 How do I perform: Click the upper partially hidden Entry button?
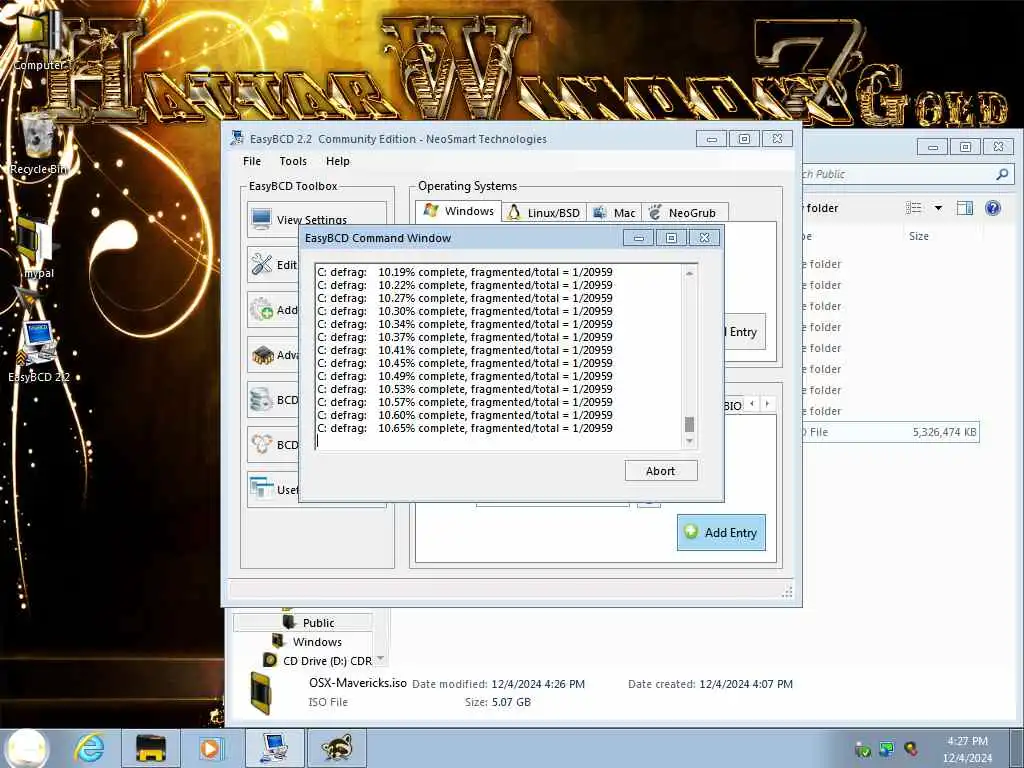click(744, 332)
